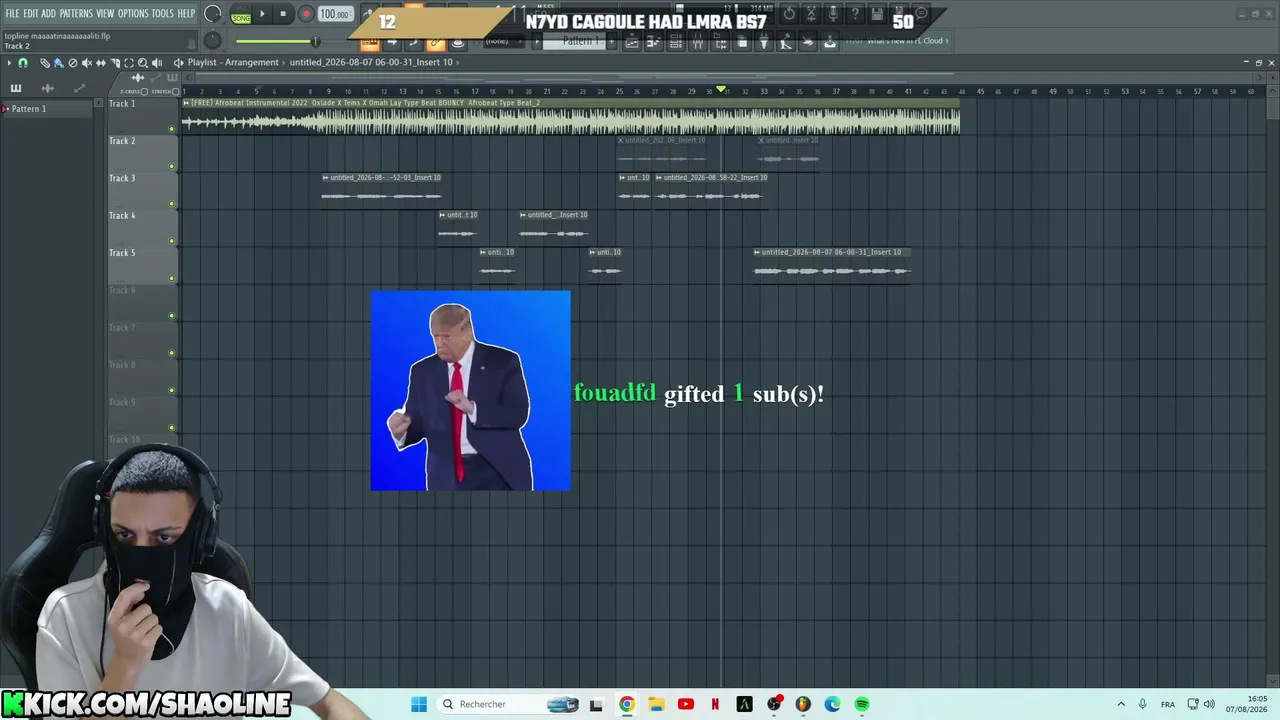
Task: Arm recording with the Record button
Action: 306,14
